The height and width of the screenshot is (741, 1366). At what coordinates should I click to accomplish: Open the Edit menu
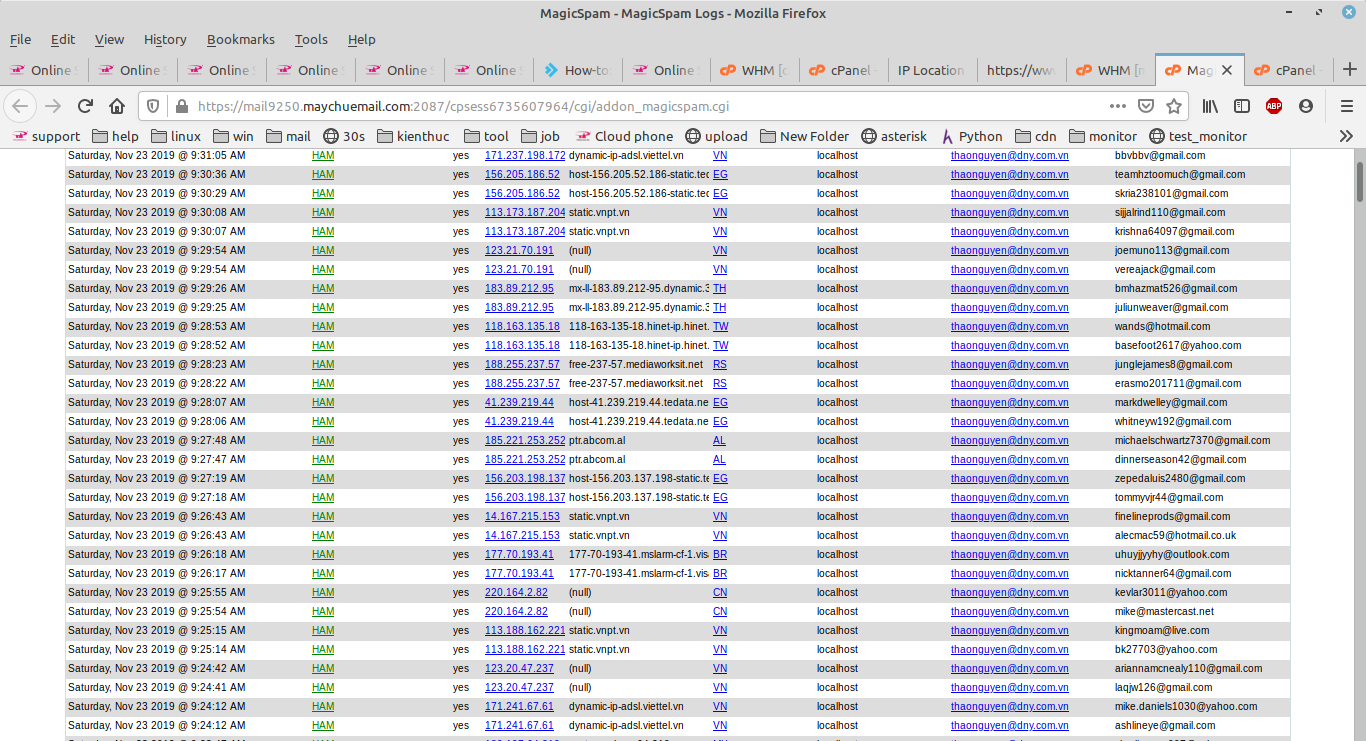pyautogui.click(x=63, y=39)
